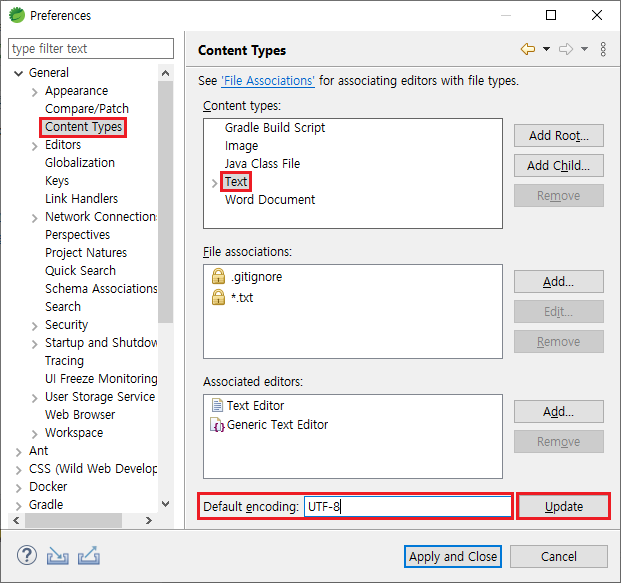This screenshot has width=621, height=583.
Task: Select Schema Associations preference page
Action: (101, 289)
